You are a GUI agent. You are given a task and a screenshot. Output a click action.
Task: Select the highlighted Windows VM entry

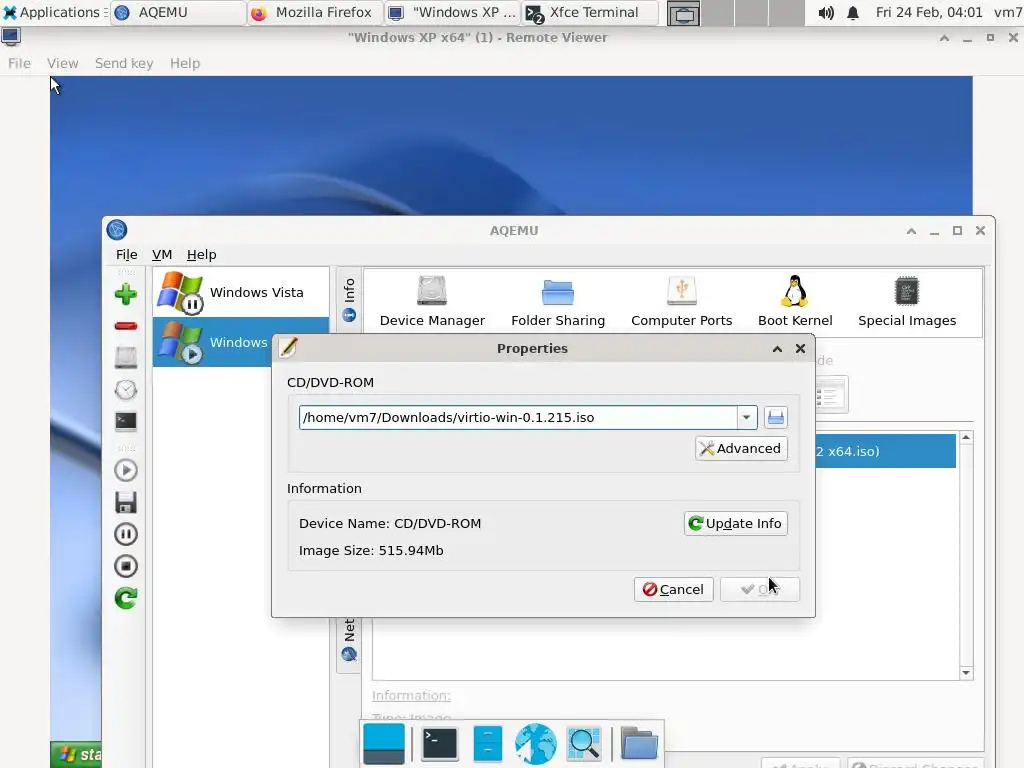tap(214, 342)
